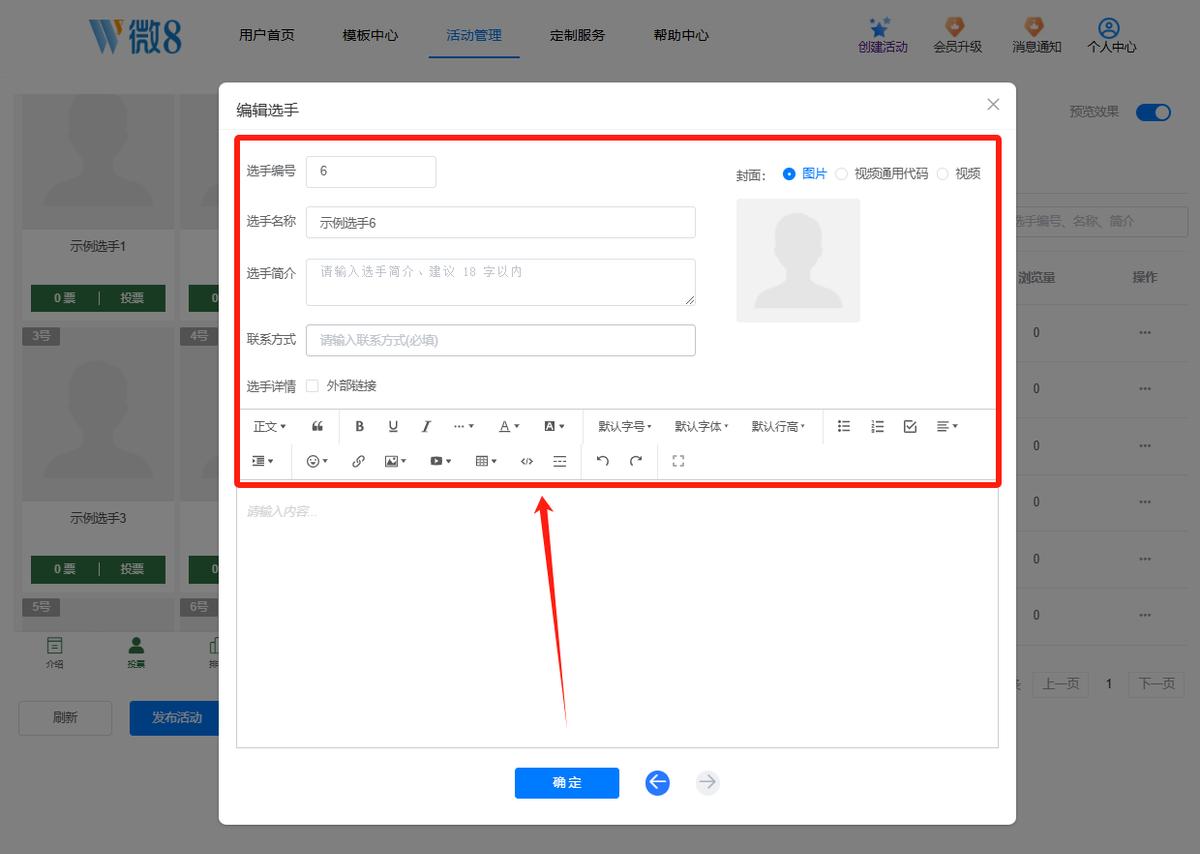Viewport: 1200px width, 854px height.
Task: Apply italic formatting
Action: (426, 427)
